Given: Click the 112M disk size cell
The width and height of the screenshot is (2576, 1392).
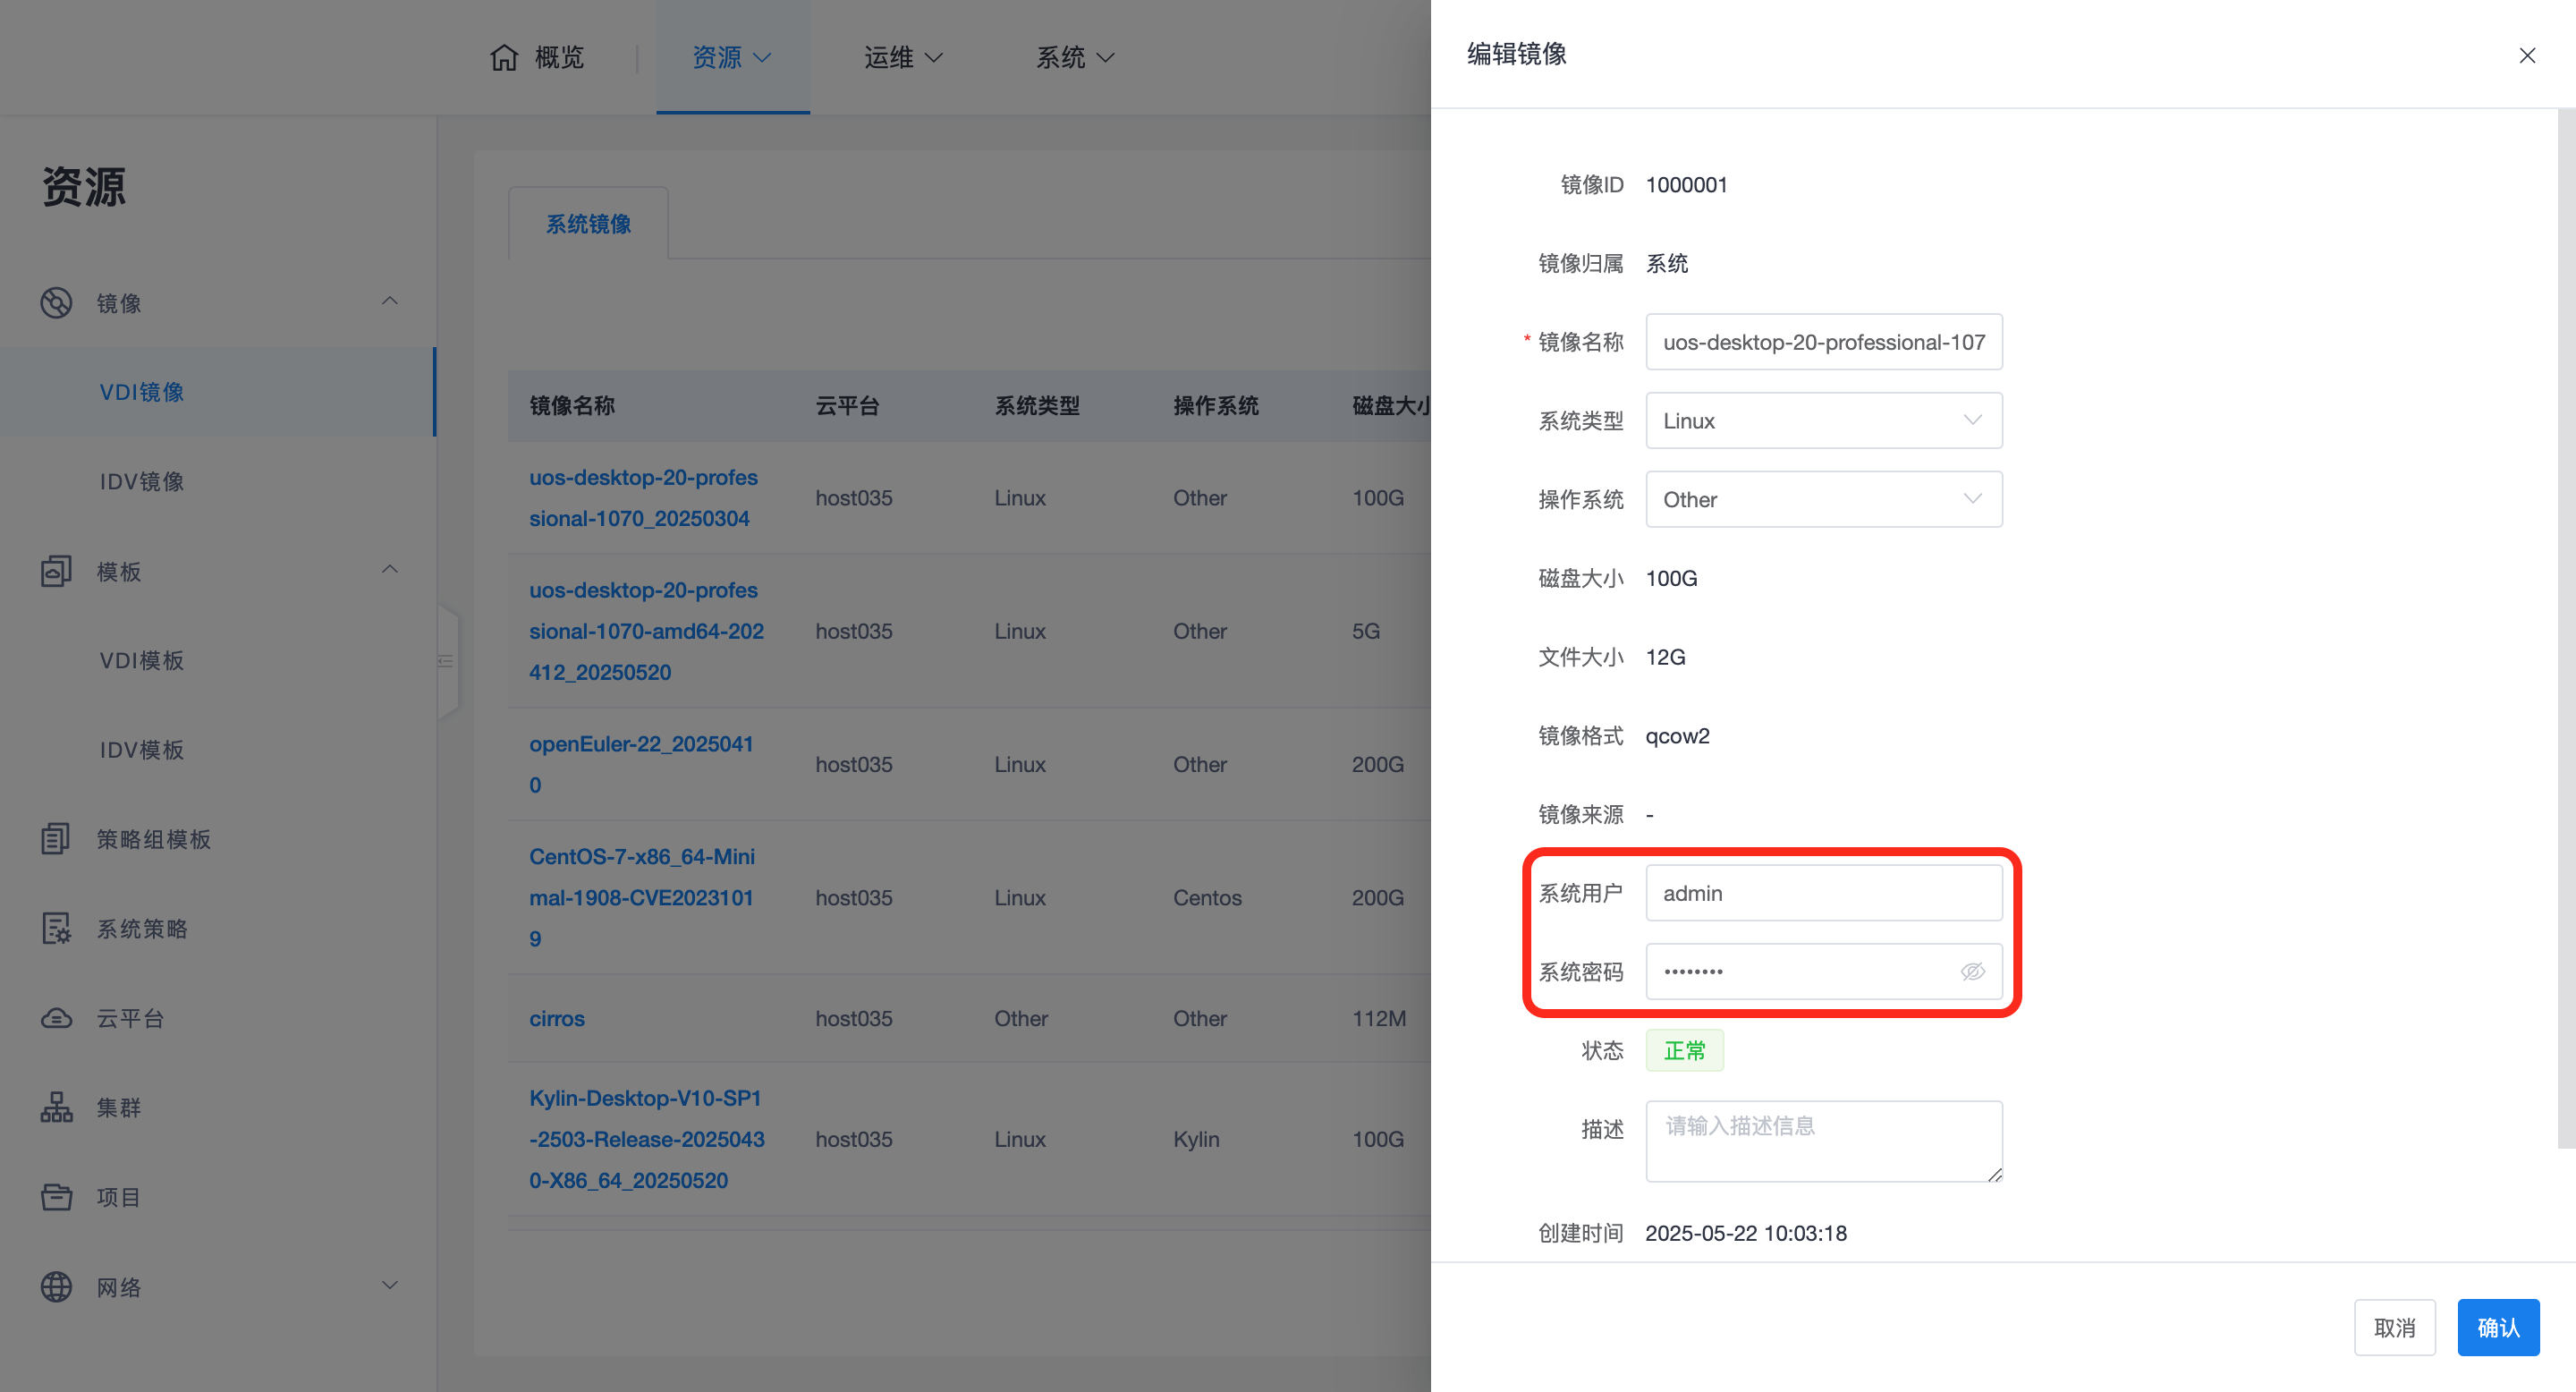Looking at the screenshot, I should click(1379, 1018).
